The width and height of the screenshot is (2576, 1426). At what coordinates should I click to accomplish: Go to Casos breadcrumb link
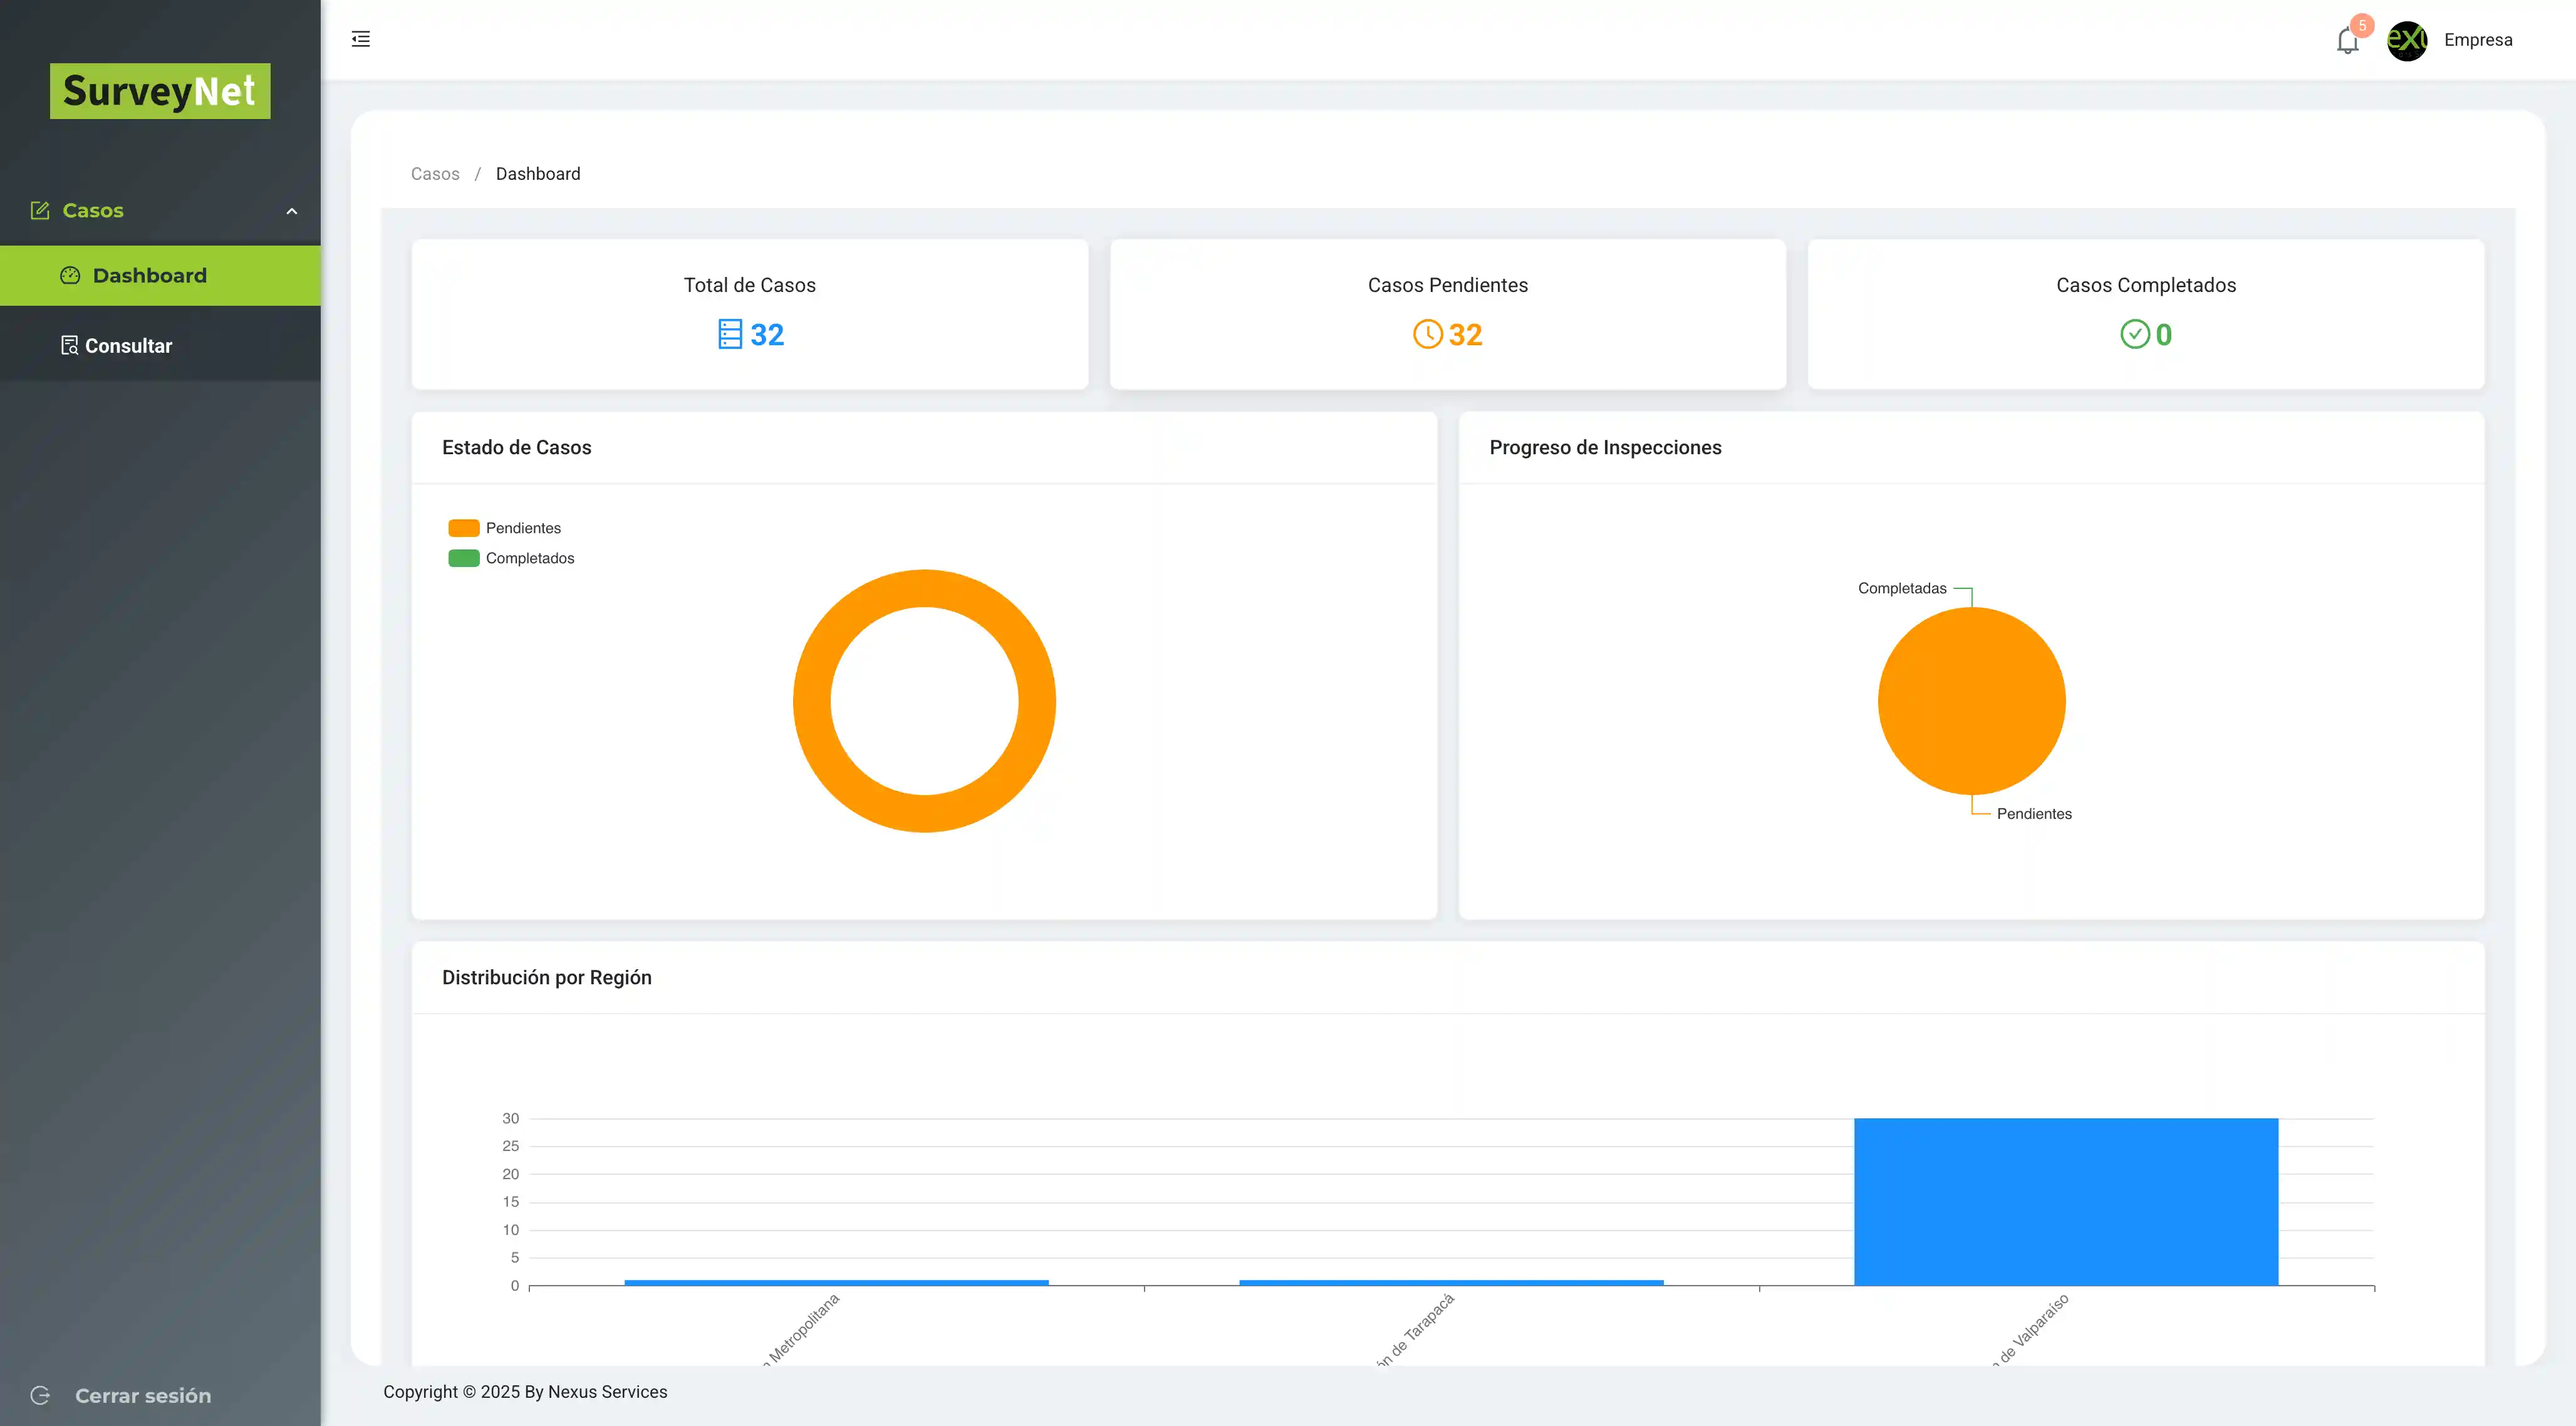435,174
